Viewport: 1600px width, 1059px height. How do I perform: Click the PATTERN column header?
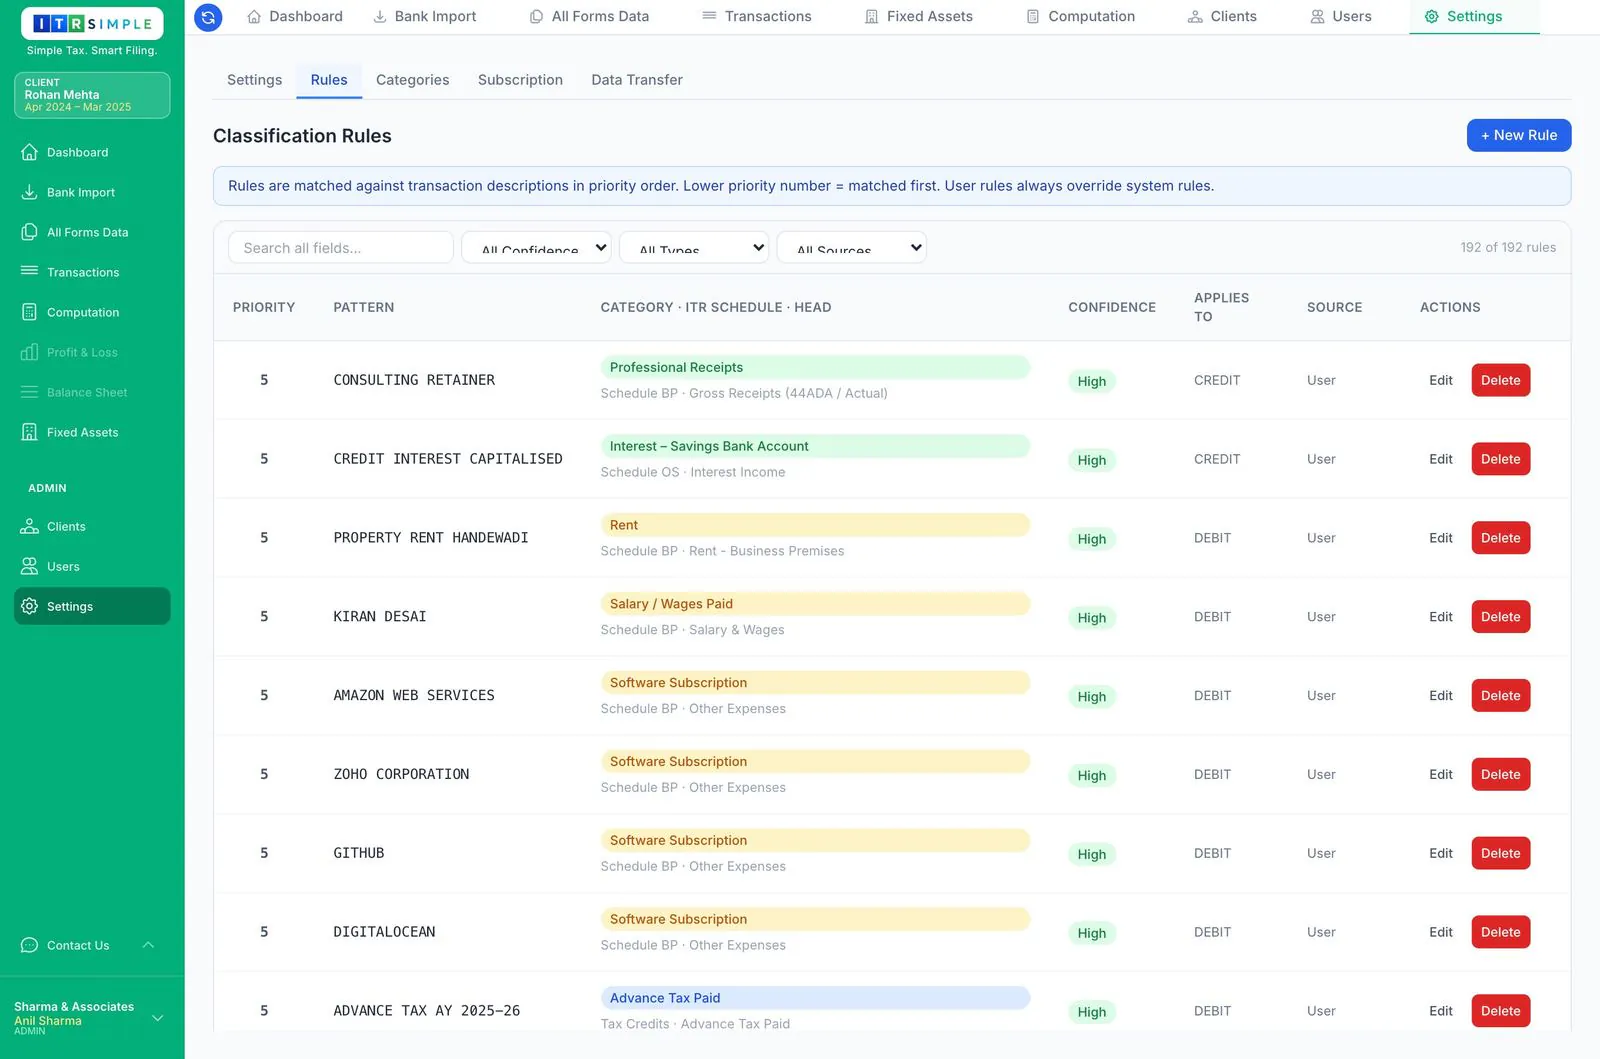coord(364,307)
